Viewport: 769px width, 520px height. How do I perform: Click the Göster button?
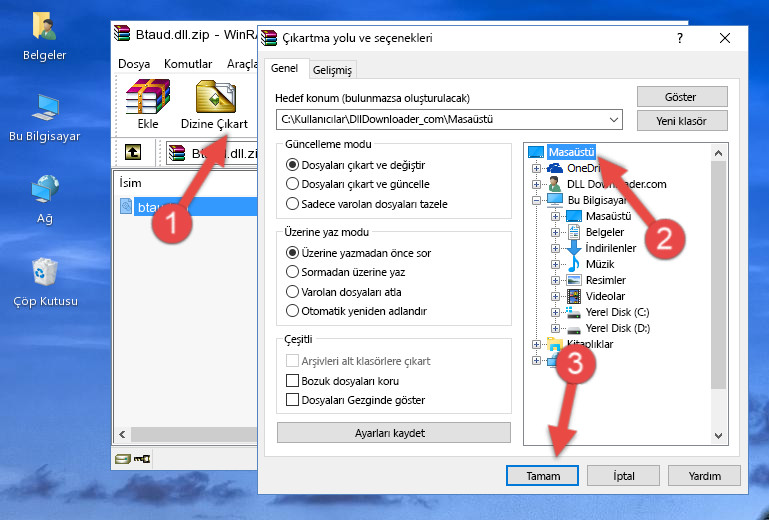pyautogui.click(x=682, y=97)
